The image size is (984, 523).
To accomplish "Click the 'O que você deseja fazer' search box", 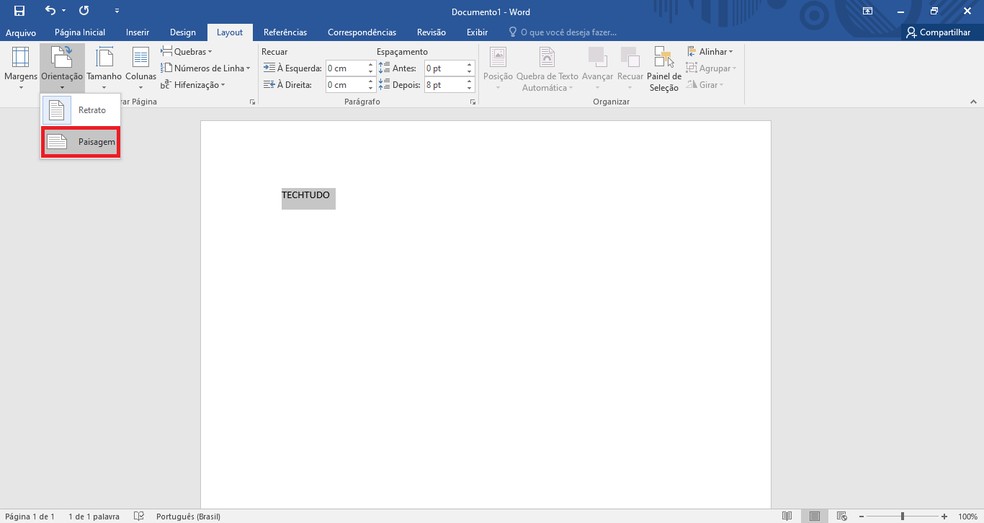I will [563, 32].
